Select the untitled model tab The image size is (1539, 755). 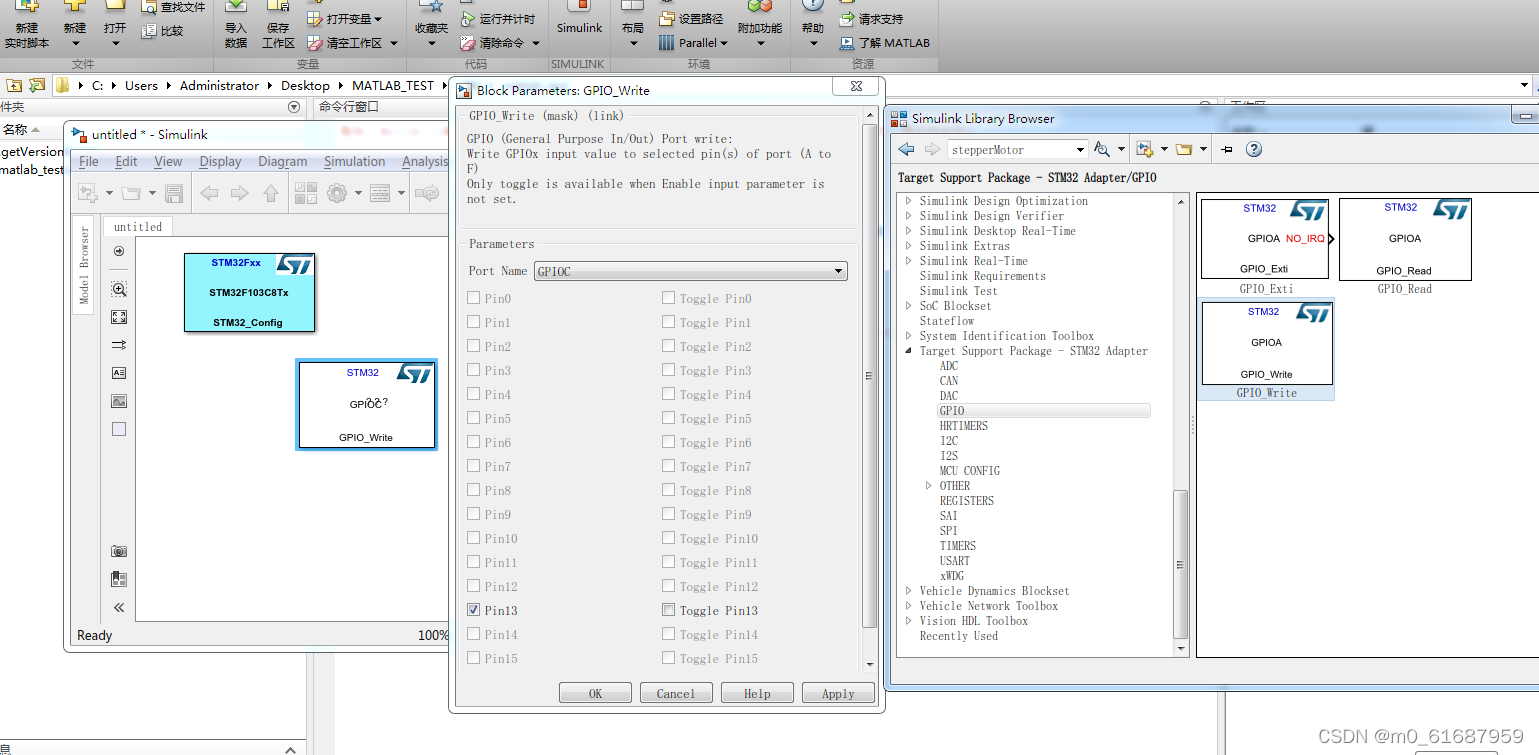138,227
